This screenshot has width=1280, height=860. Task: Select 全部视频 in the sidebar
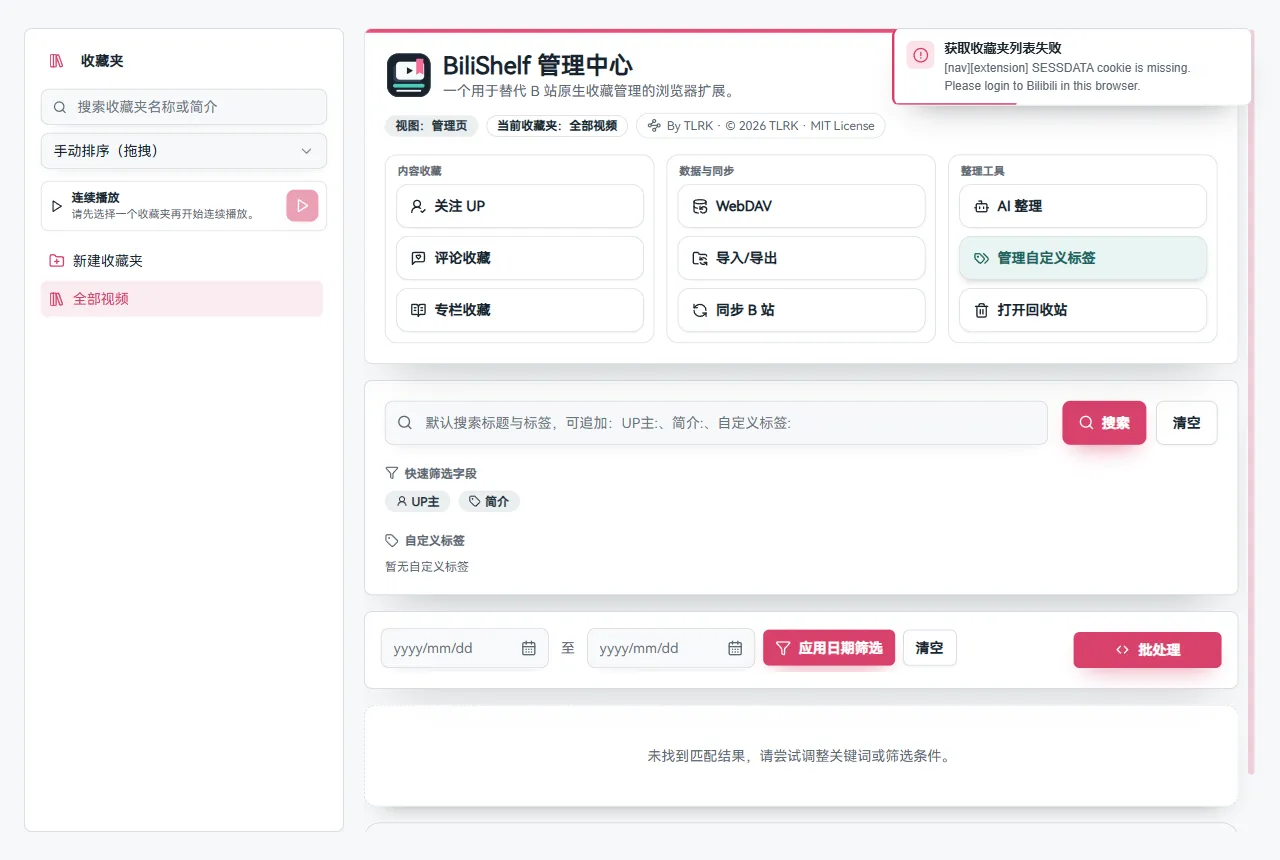[182, 299]
